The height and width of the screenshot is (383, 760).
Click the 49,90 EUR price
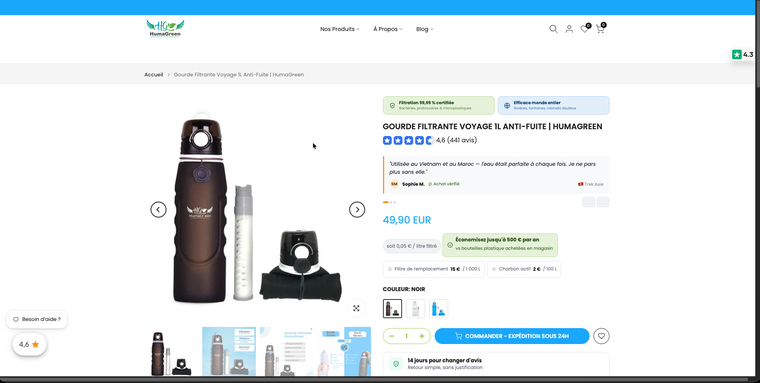tap(407, 220)
